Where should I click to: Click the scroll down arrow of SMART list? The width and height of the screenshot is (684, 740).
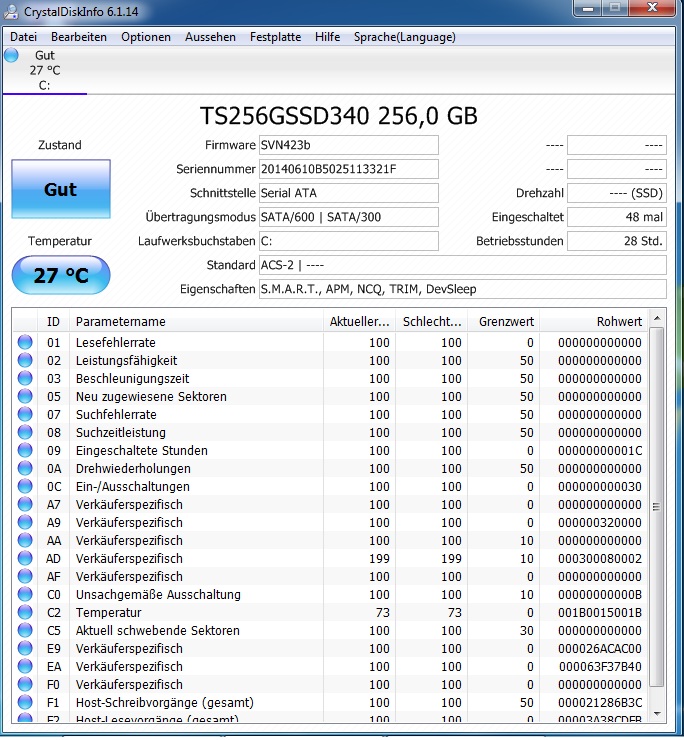(x=657, y=714)
